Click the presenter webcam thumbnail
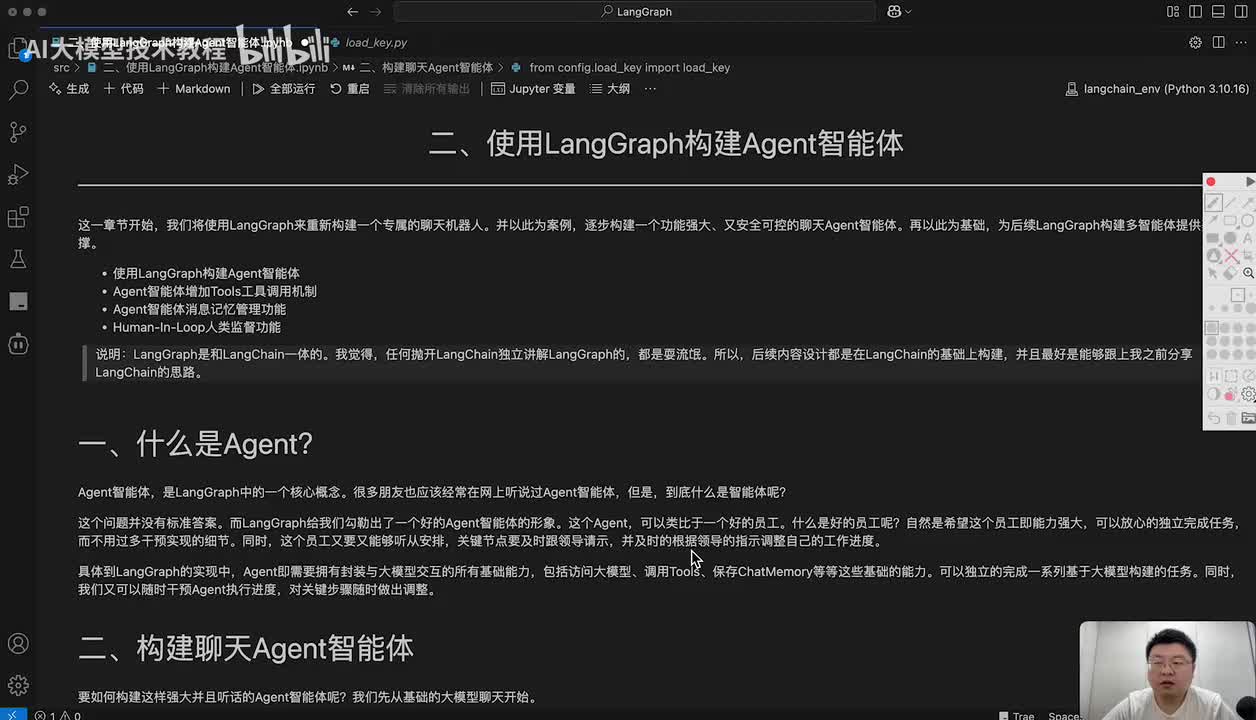 [1166, 670]
